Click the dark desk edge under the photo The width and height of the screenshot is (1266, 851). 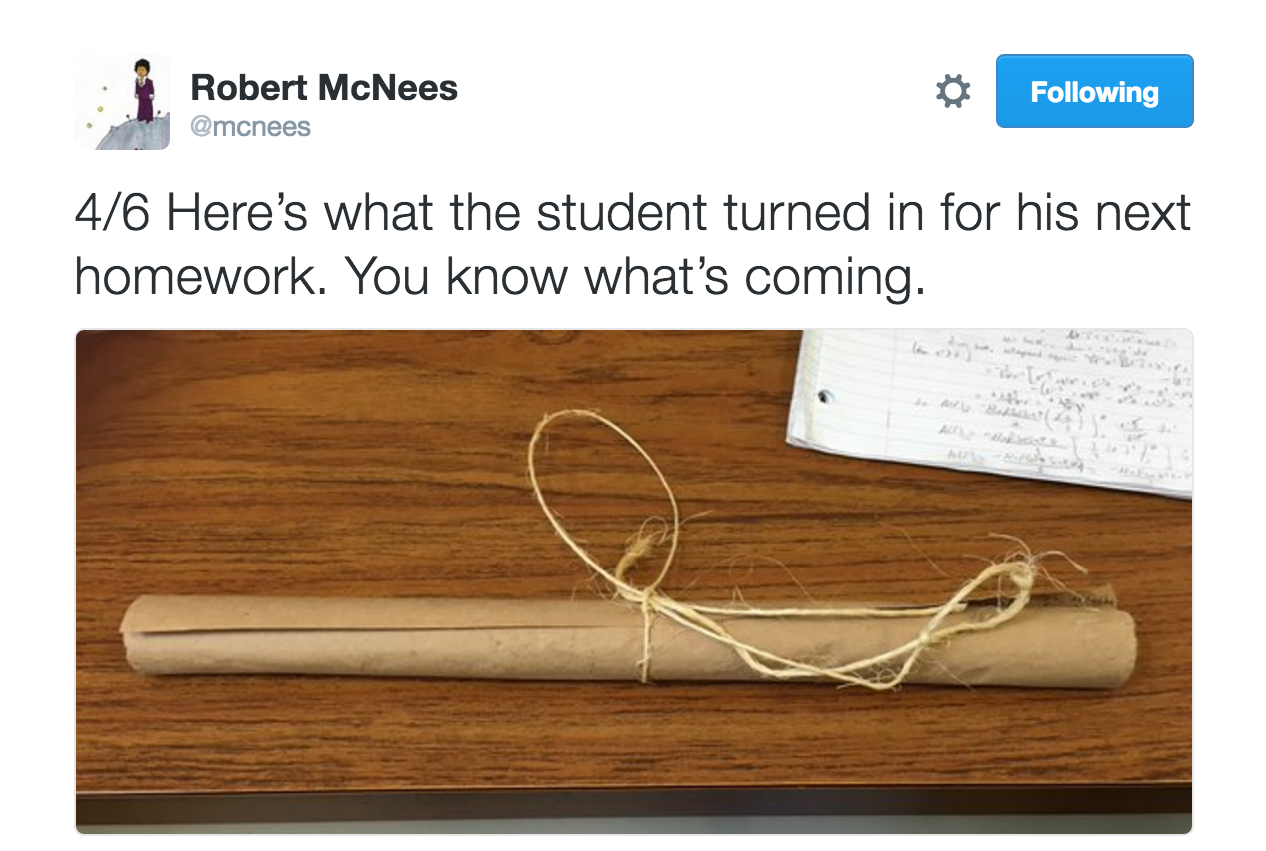(634, 812)
